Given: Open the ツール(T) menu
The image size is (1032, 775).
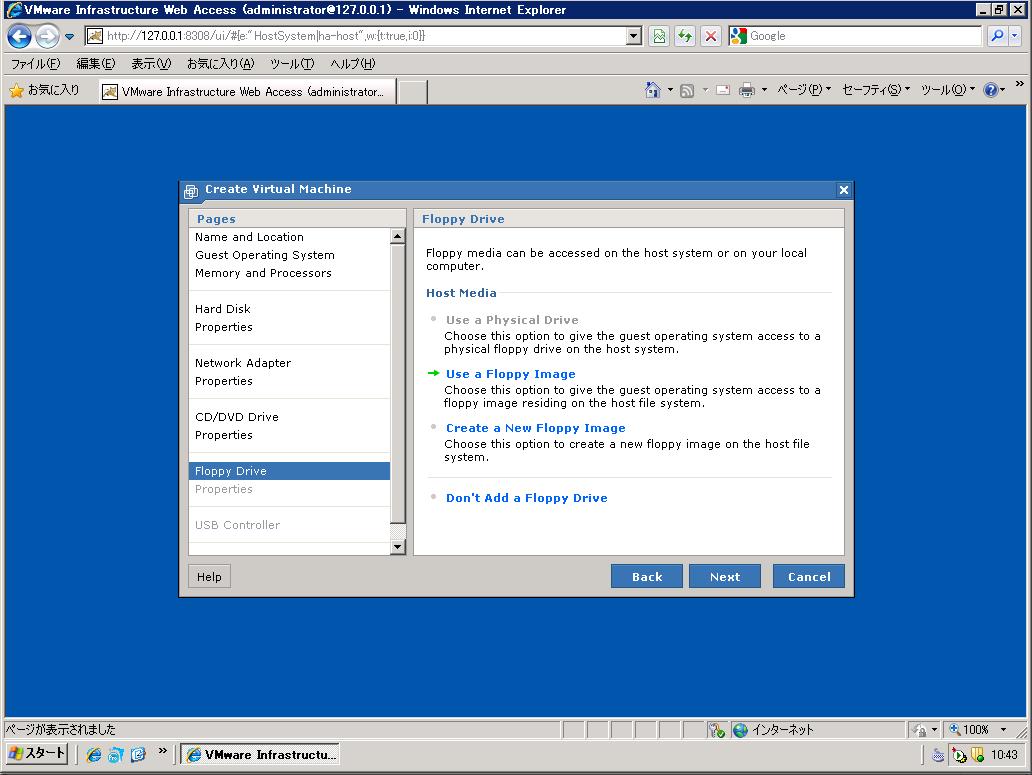Looking at the screenshot, I should (292, 64).
